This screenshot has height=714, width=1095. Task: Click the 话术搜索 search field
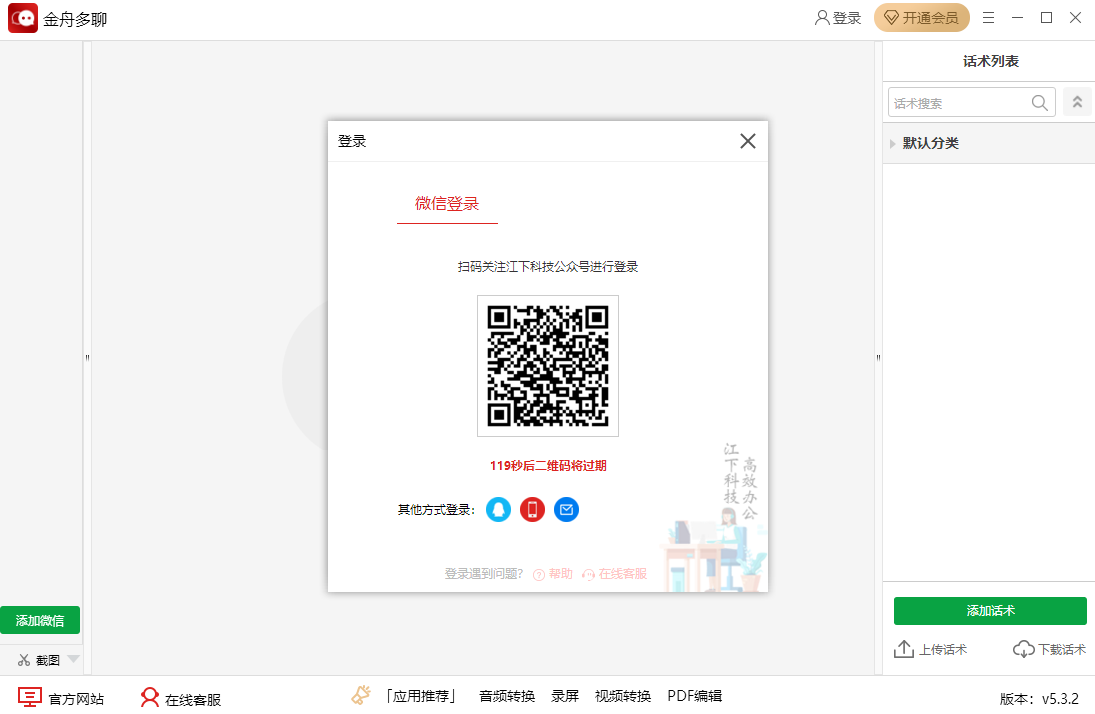[957, 103]
